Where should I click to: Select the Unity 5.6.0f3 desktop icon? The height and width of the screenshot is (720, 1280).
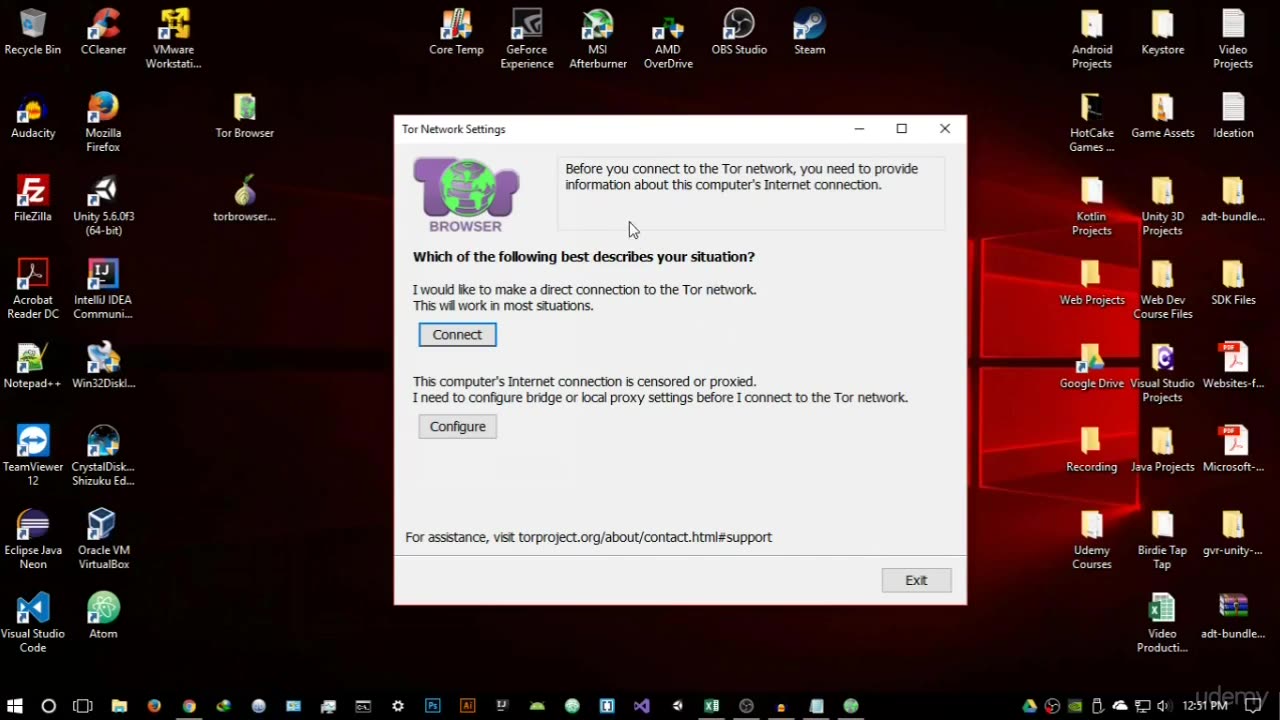click(x=103, y=206)
